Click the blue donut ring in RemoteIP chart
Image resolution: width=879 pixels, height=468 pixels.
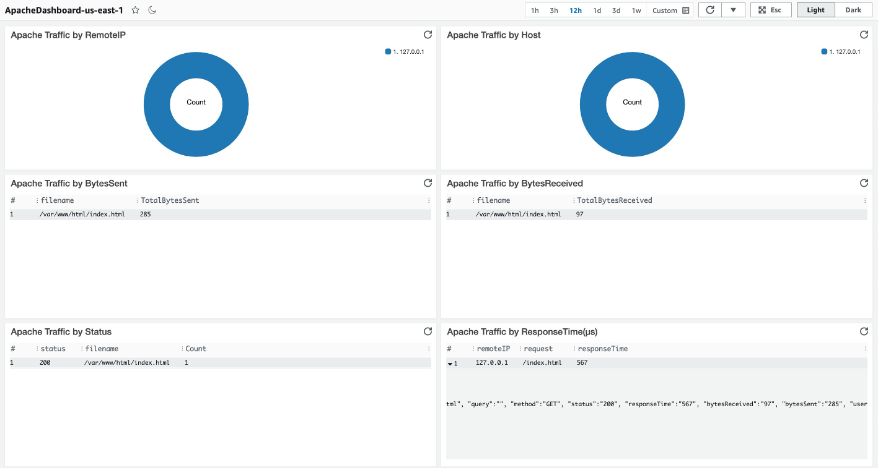tap(157, 104)
